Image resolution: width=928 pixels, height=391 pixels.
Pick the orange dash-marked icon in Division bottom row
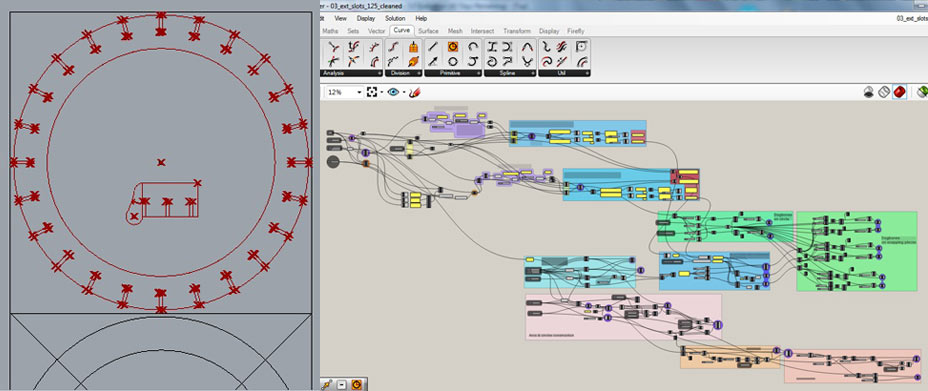[x=413, y=61]
